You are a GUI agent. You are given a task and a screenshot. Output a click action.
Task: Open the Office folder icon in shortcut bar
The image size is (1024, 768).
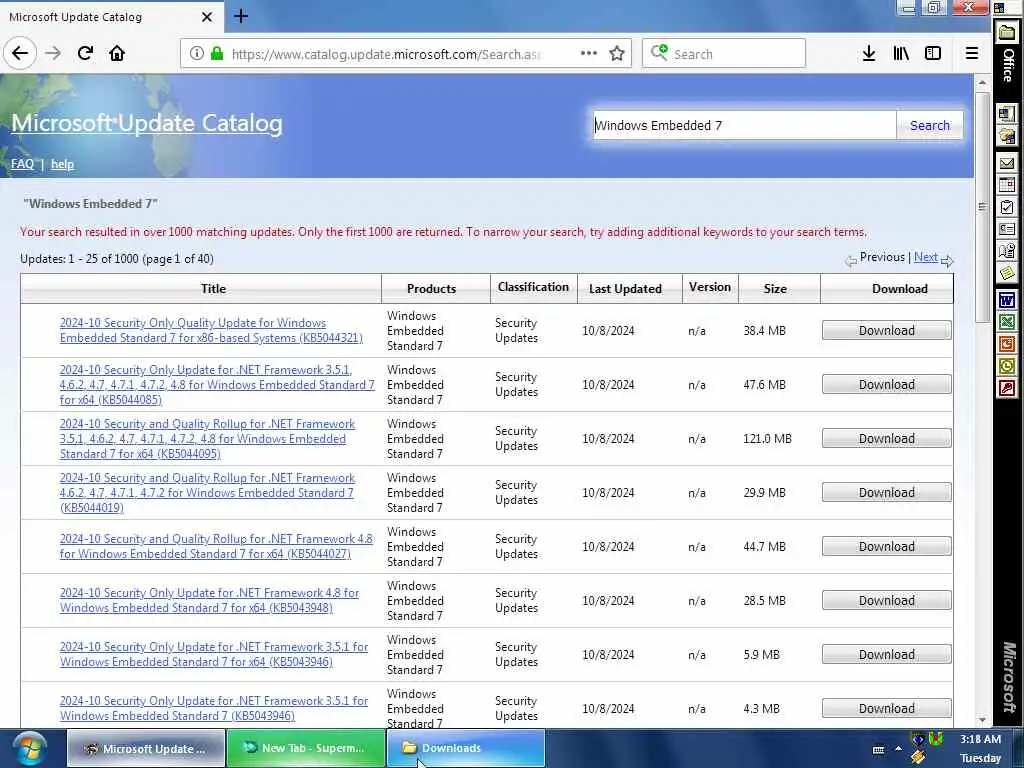1007,33
